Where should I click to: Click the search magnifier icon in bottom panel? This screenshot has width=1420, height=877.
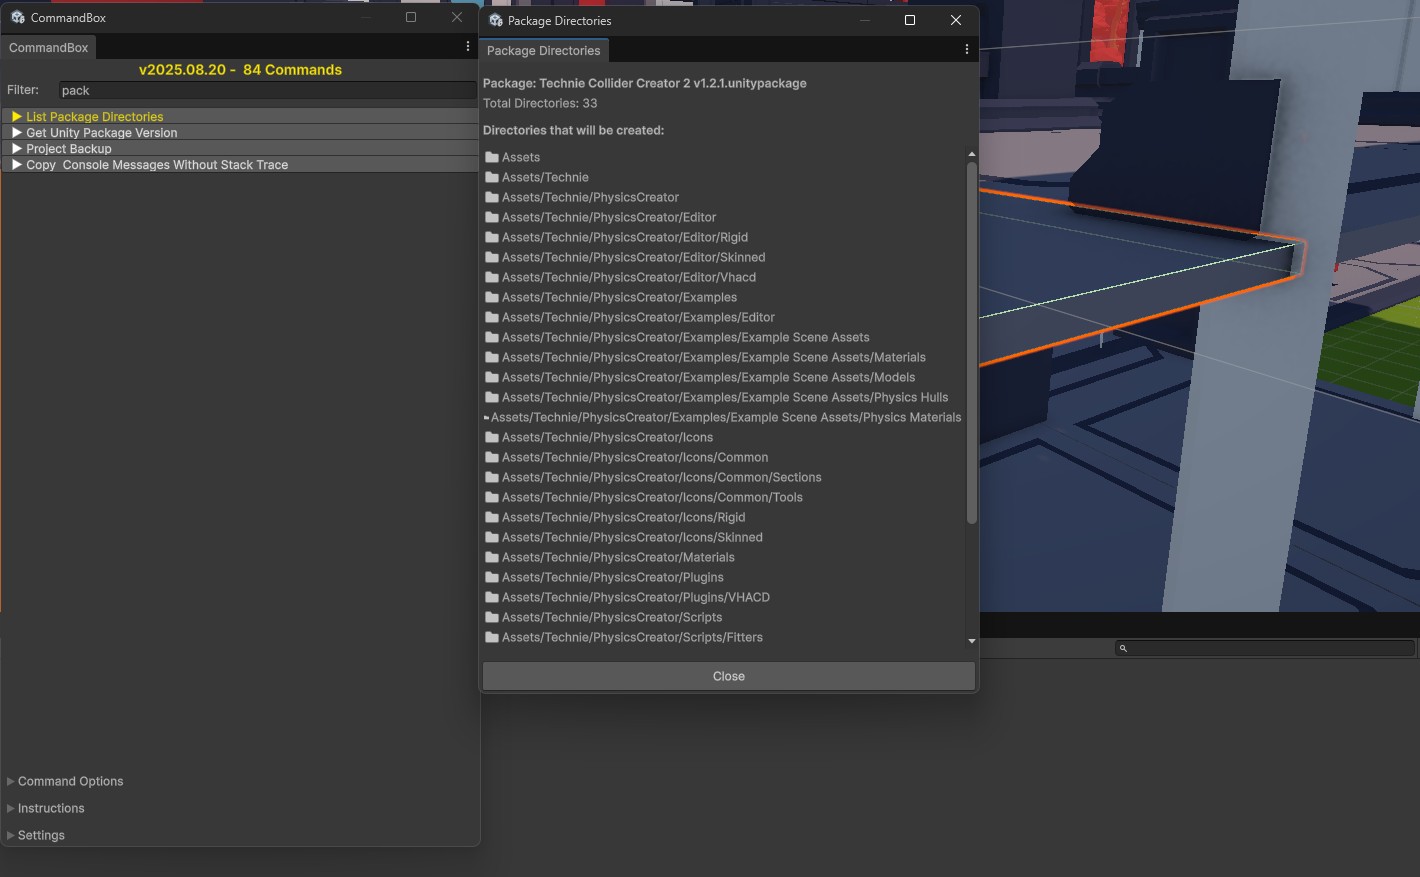(1123, 649)
